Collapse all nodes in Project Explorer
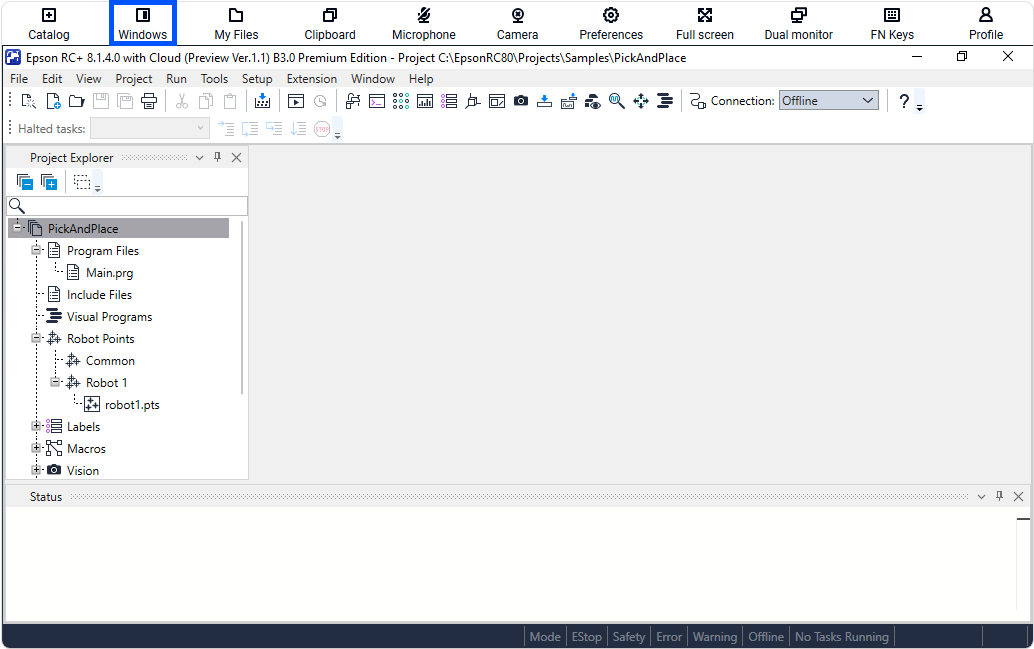Viewport: 1034px width, 649px height. click(25, 182)
